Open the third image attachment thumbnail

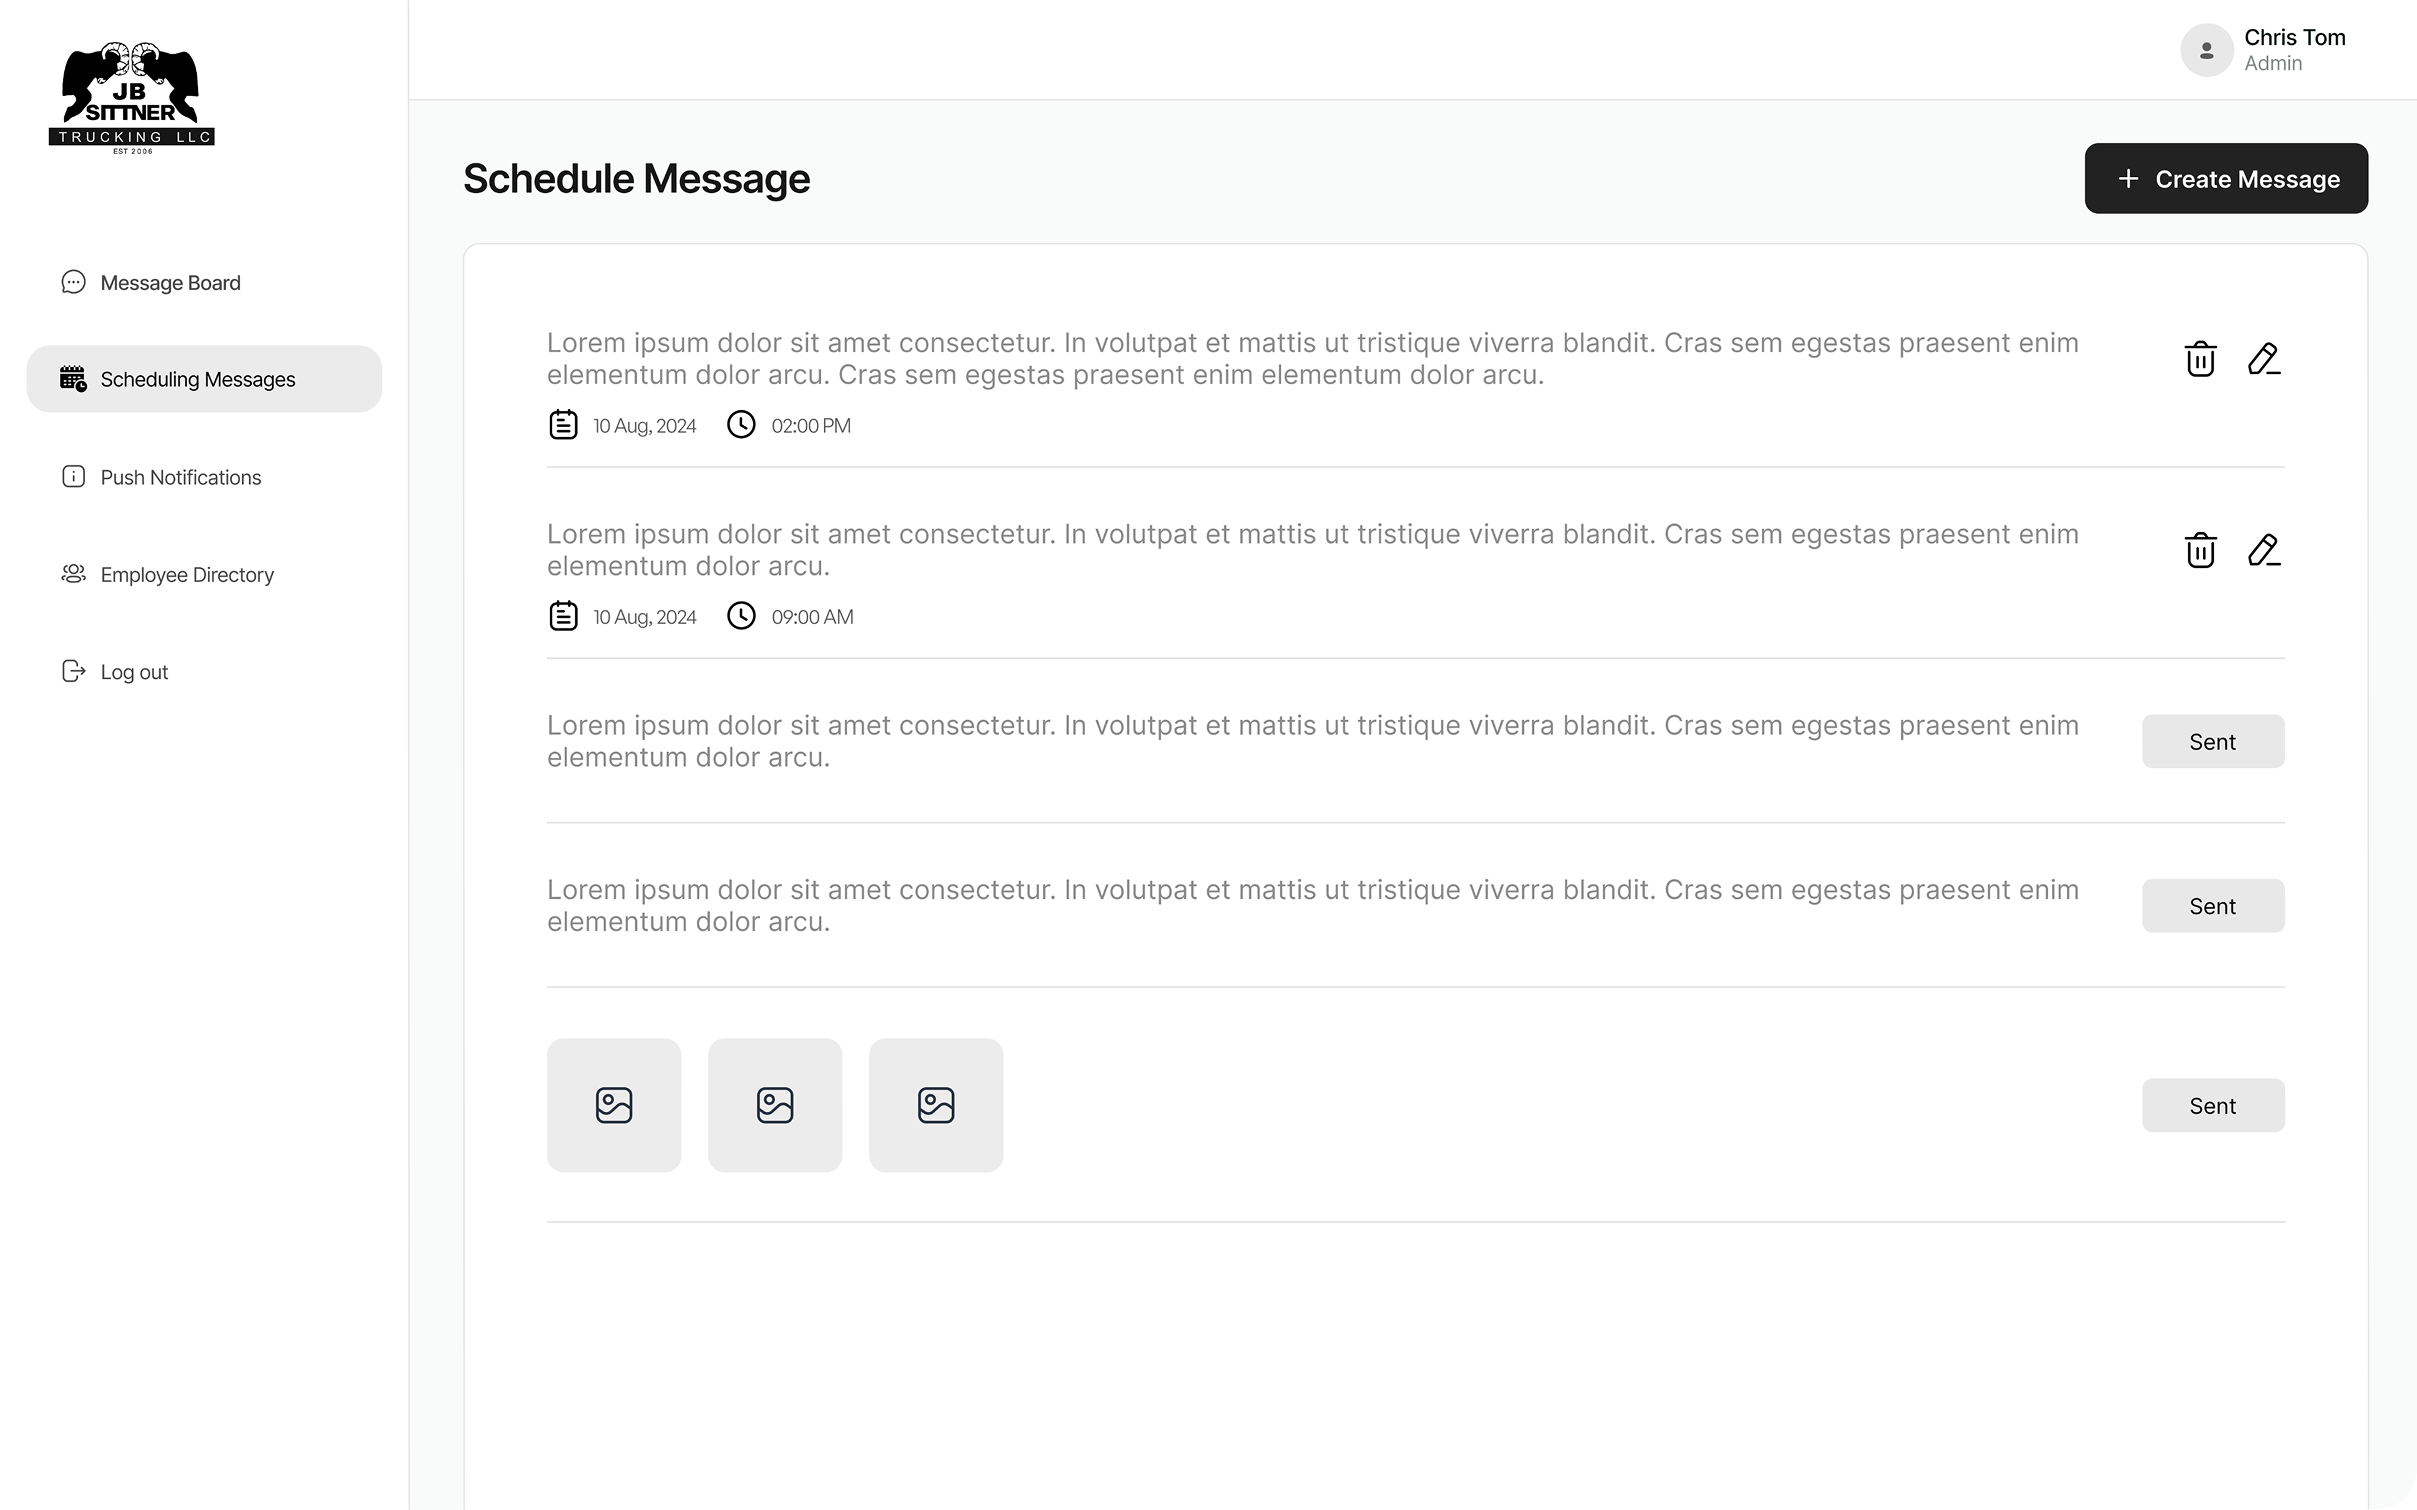pos(936,1105)
